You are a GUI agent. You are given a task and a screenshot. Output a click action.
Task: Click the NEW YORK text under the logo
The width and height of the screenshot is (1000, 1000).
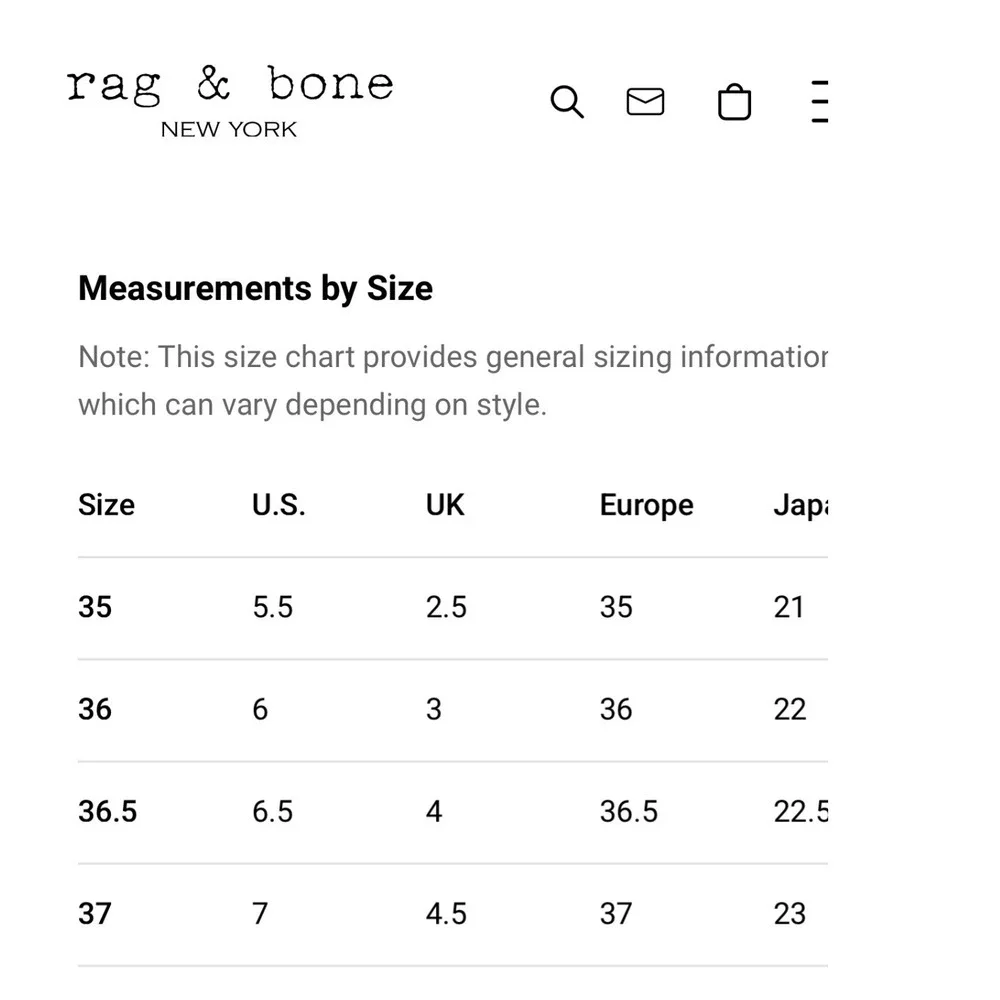point(229,129)
